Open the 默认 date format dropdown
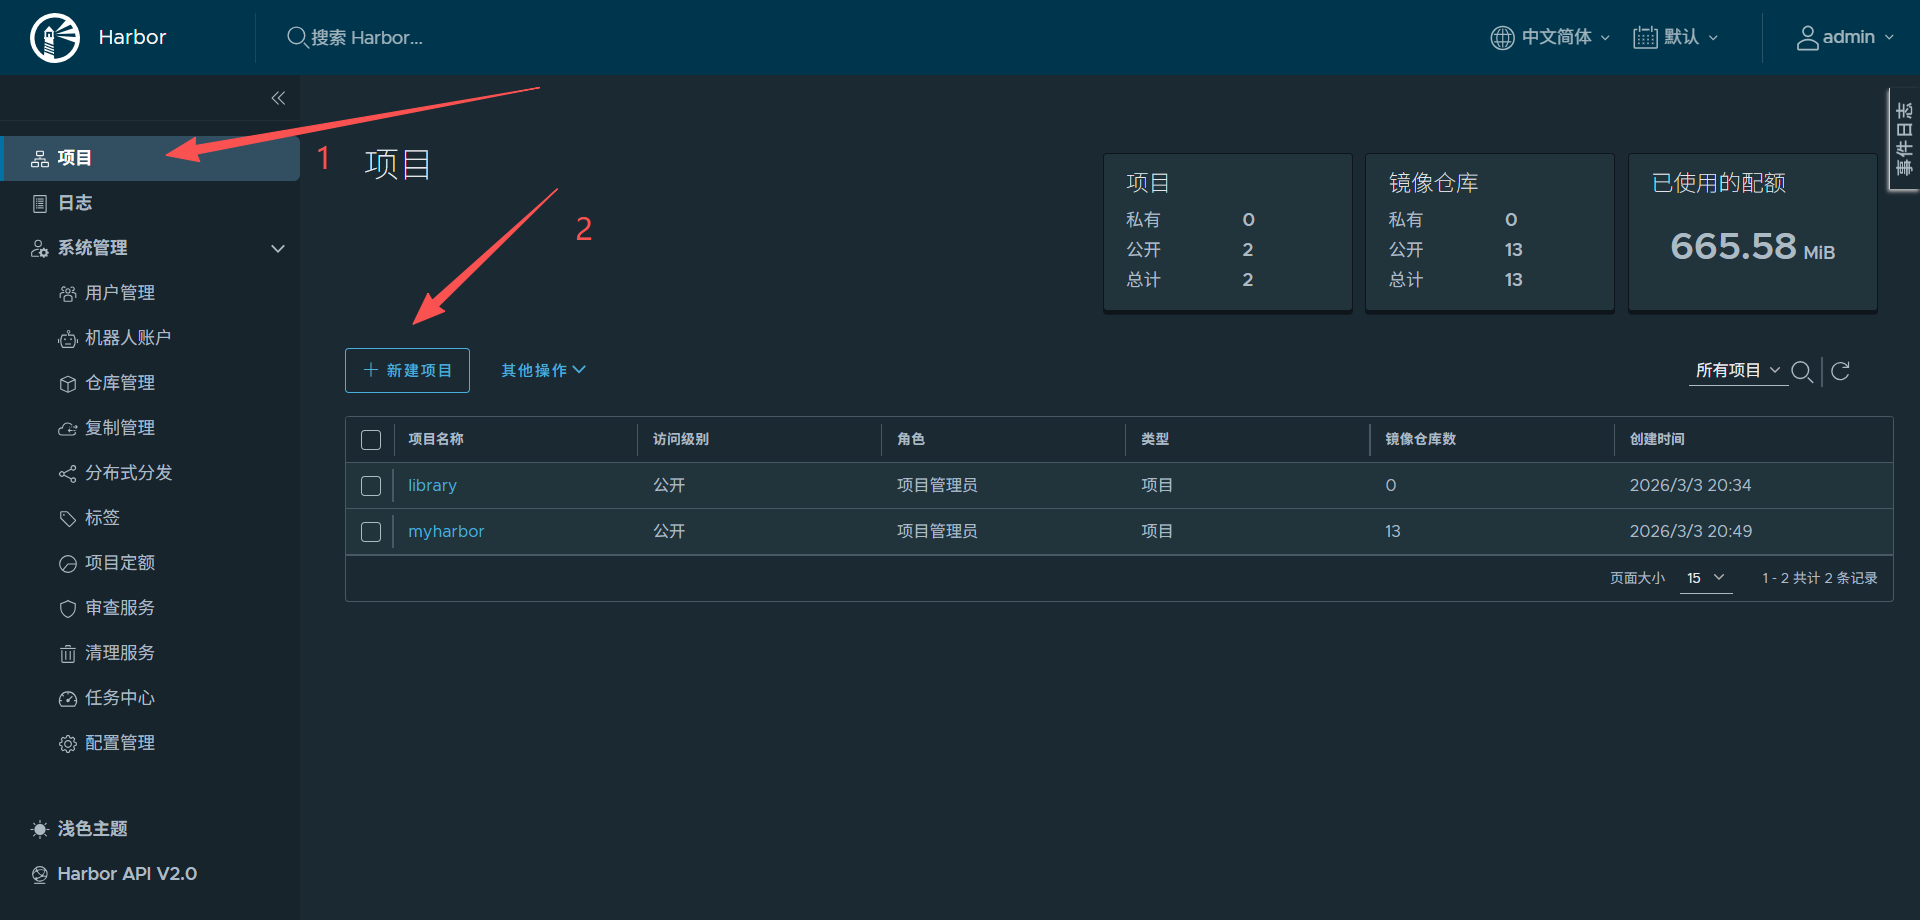 click(x=1676, y=37)
